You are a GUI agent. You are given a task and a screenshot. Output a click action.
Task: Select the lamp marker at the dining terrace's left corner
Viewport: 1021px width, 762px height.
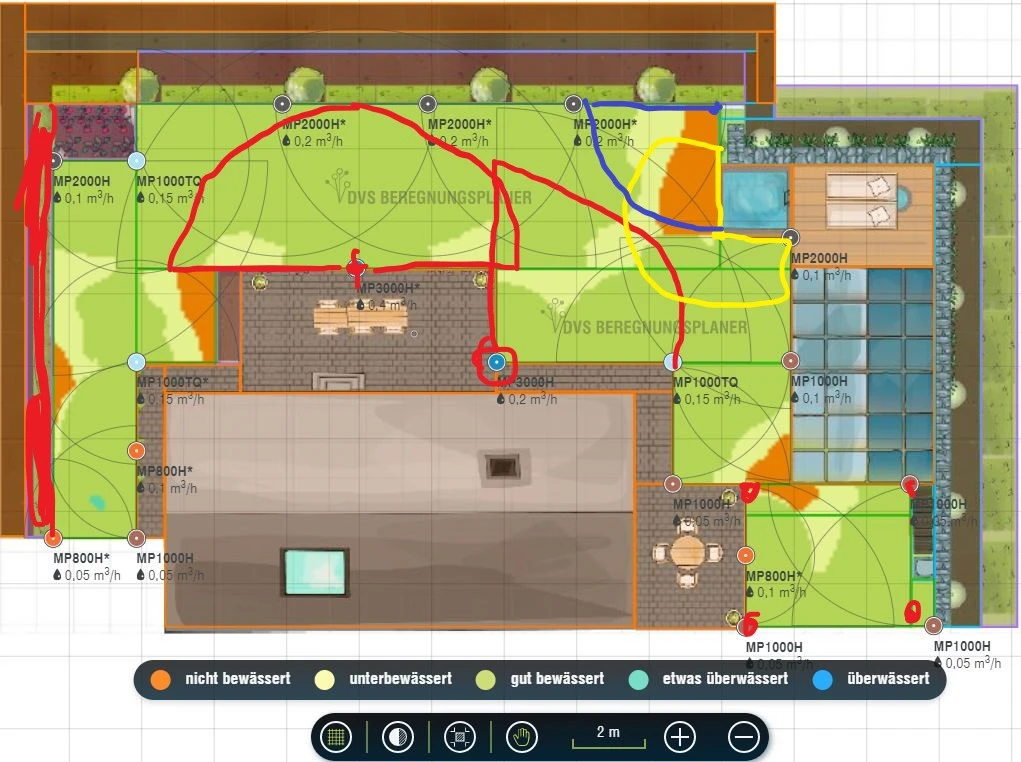click(x=260, y=282)
